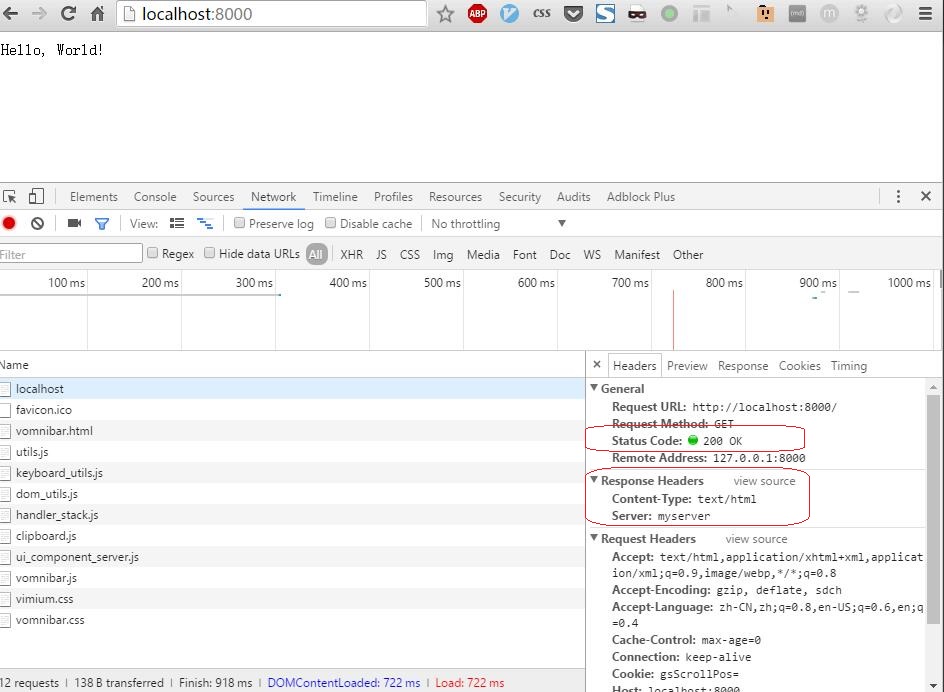Viewport: 944px width, 692px height.
Task: Toggle the capture screenshots camera icon
Action: point(74,224)
